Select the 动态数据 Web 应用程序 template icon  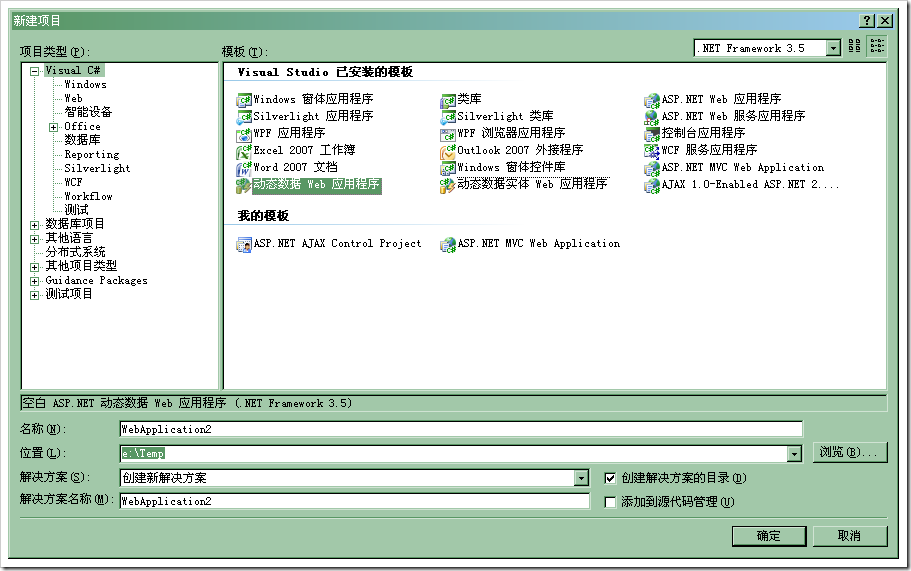tap(243, 185)
